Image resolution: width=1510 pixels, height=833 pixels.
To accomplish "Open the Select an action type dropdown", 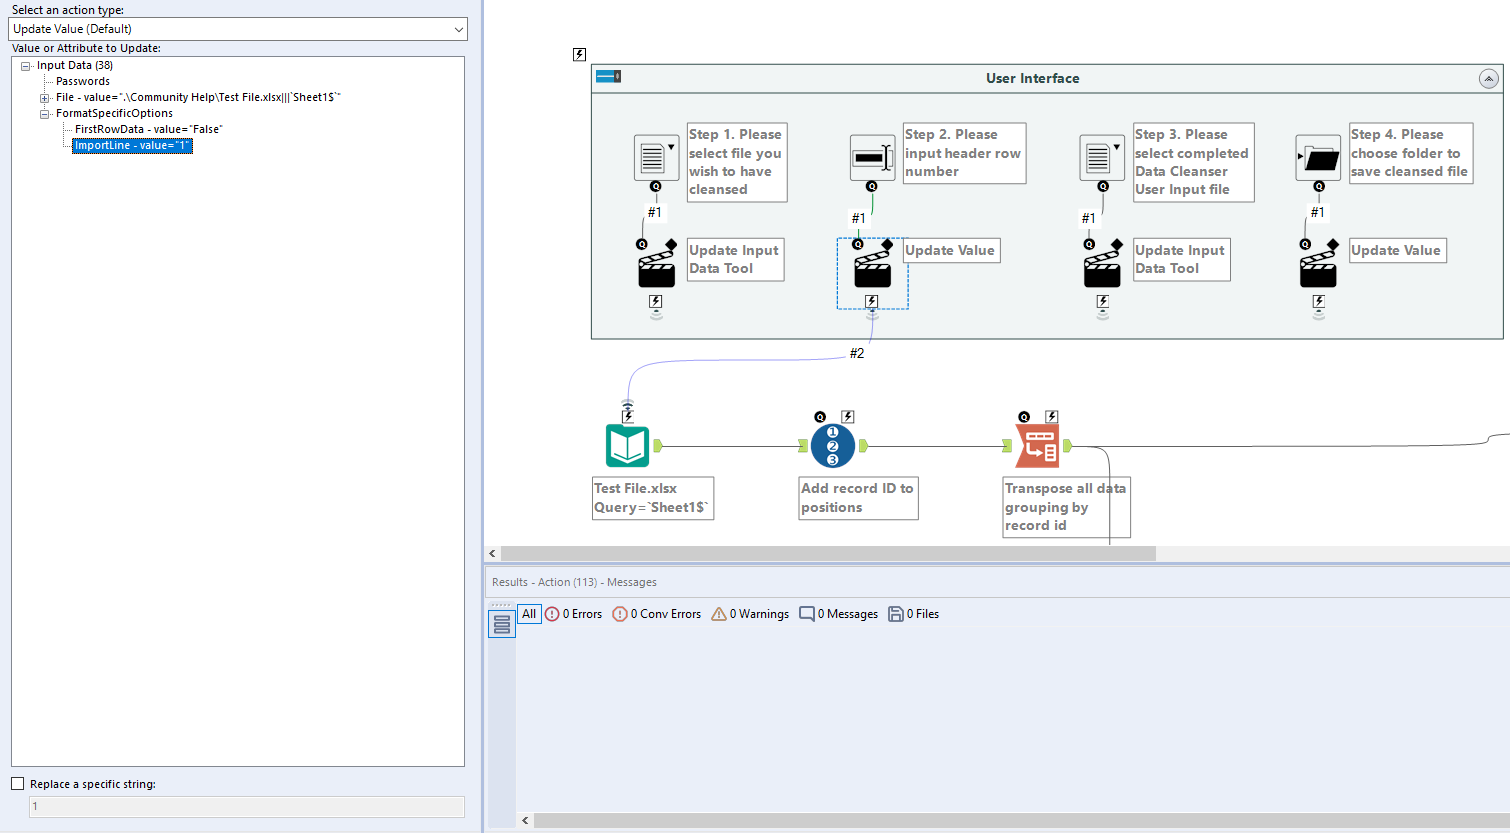I will (x=459, y=29).
